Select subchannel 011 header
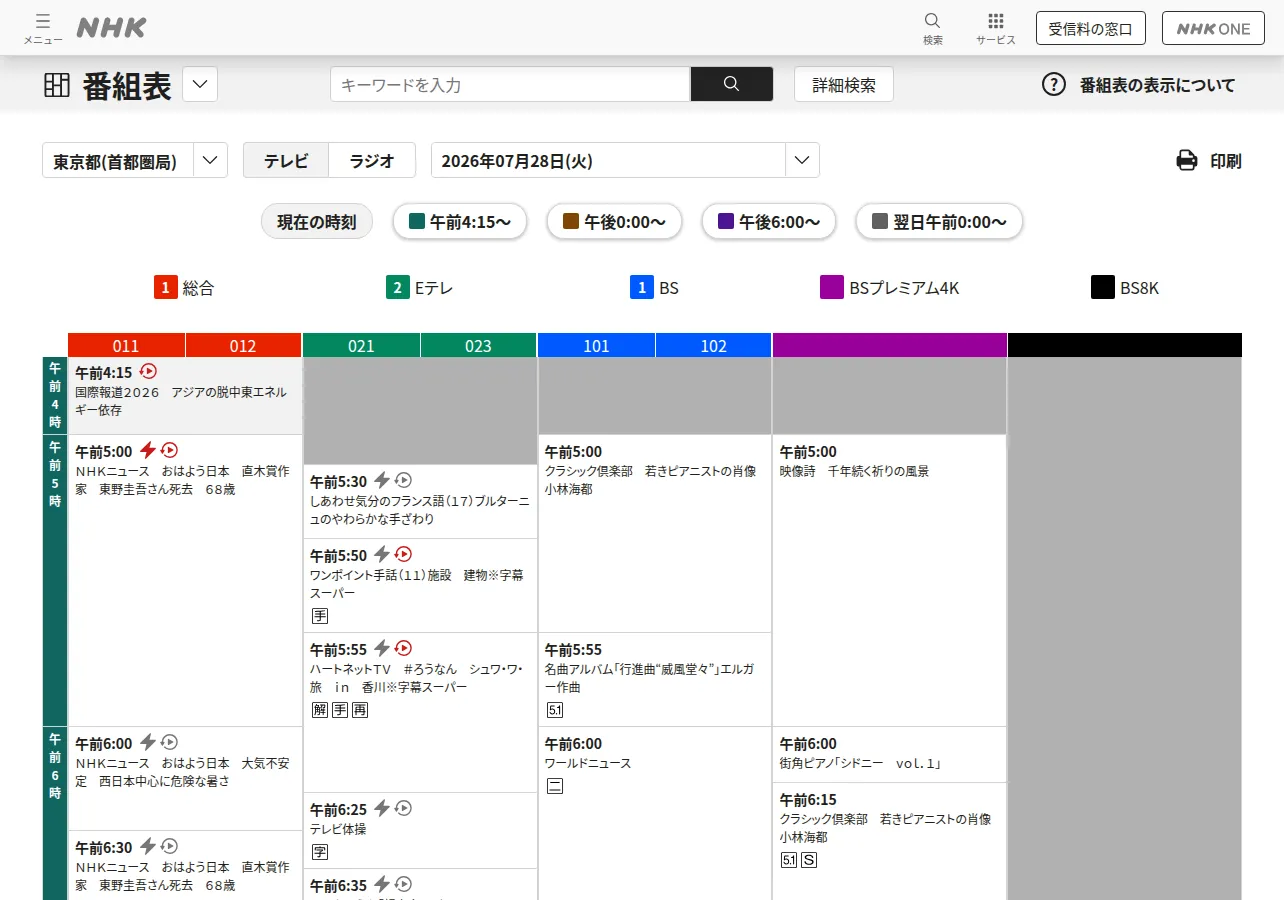Viewport: 1284px width, 900px height. pyautogui.click(x=126, y=345)
